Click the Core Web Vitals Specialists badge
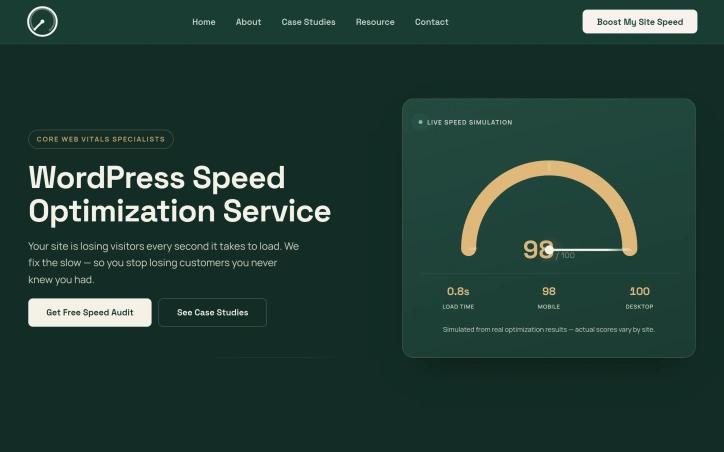Screen dimensions: 724x452 (101, 139)
